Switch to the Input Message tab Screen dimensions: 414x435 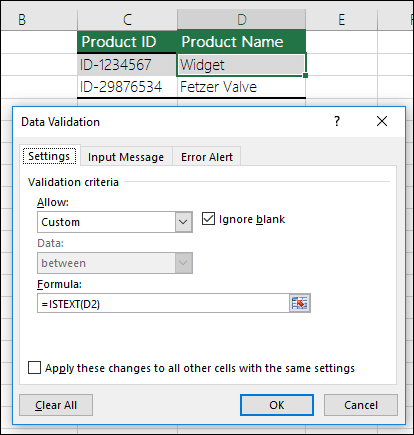coord(126,157)
